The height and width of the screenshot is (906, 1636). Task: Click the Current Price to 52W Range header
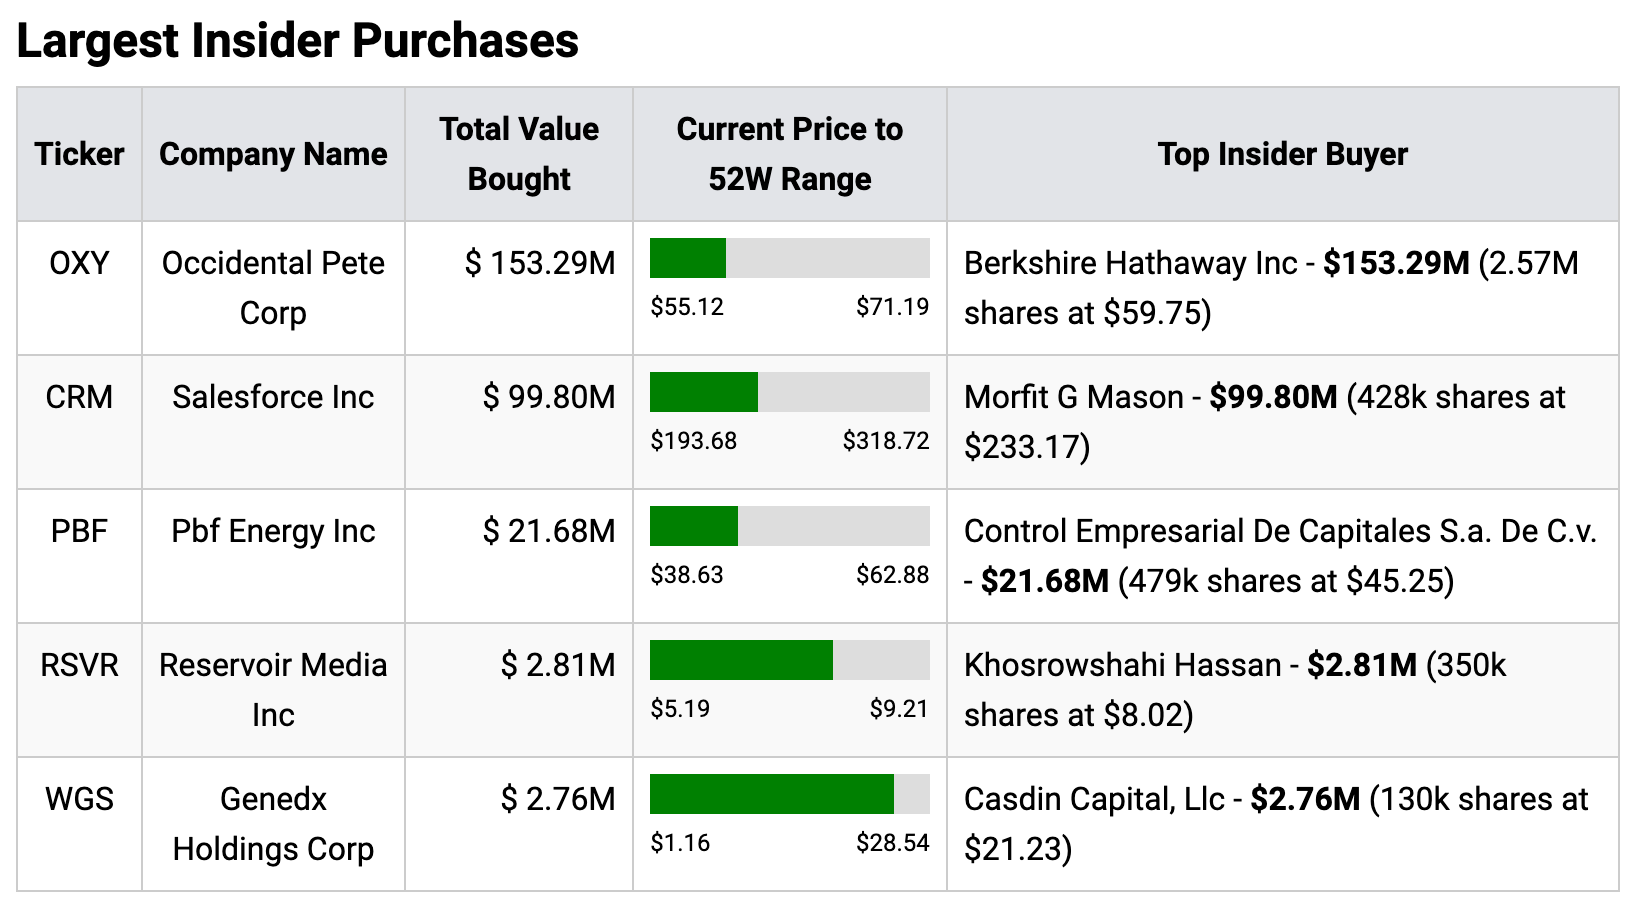790,154
